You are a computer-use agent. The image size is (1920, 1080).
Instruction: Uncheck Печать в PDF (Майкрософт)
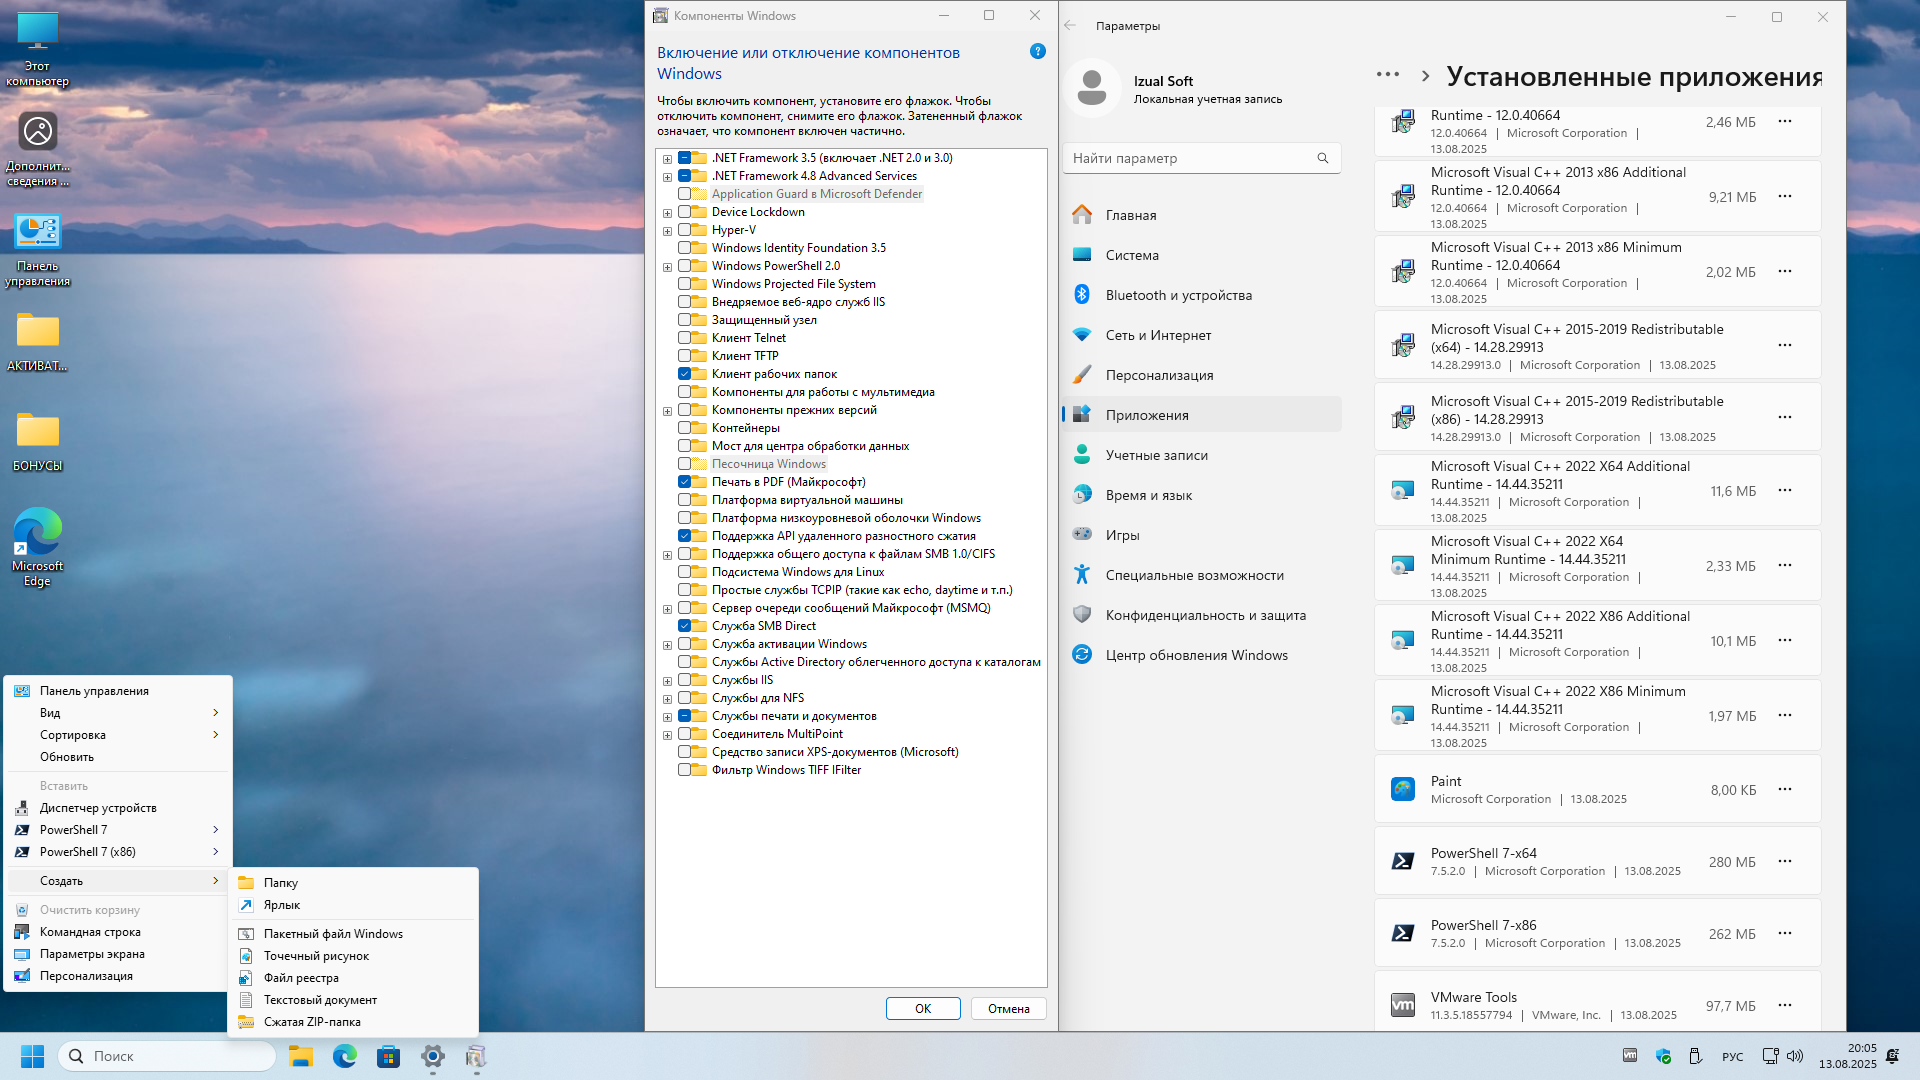pyautogui.click(x=685, y=482)
